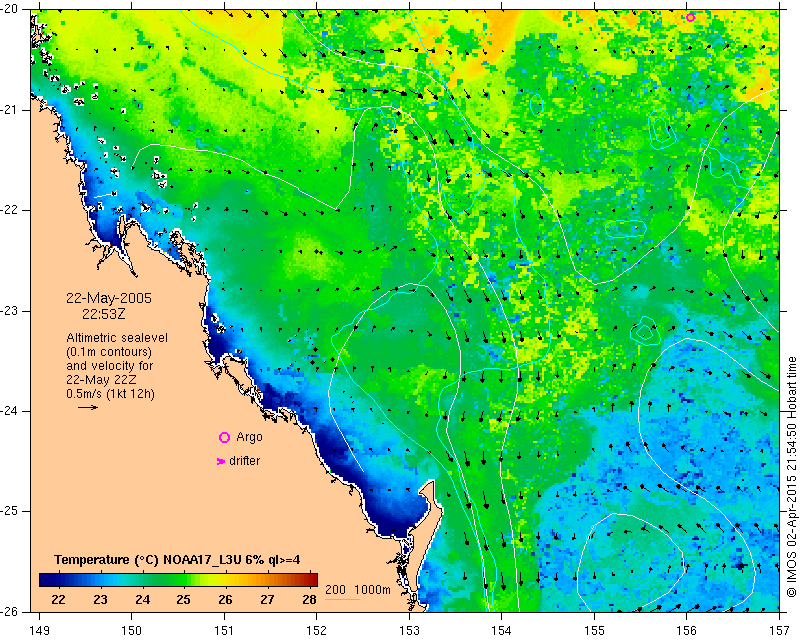800x640 pixels.
Task: Click colorbar tick label '27'
Action: coord(267,599)
